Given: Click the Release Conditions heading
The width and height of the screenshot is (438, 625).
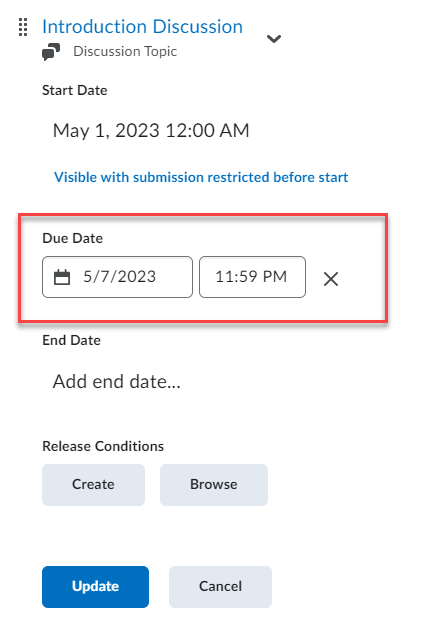Looking at the screenshot, I should [x=103, y=446].
